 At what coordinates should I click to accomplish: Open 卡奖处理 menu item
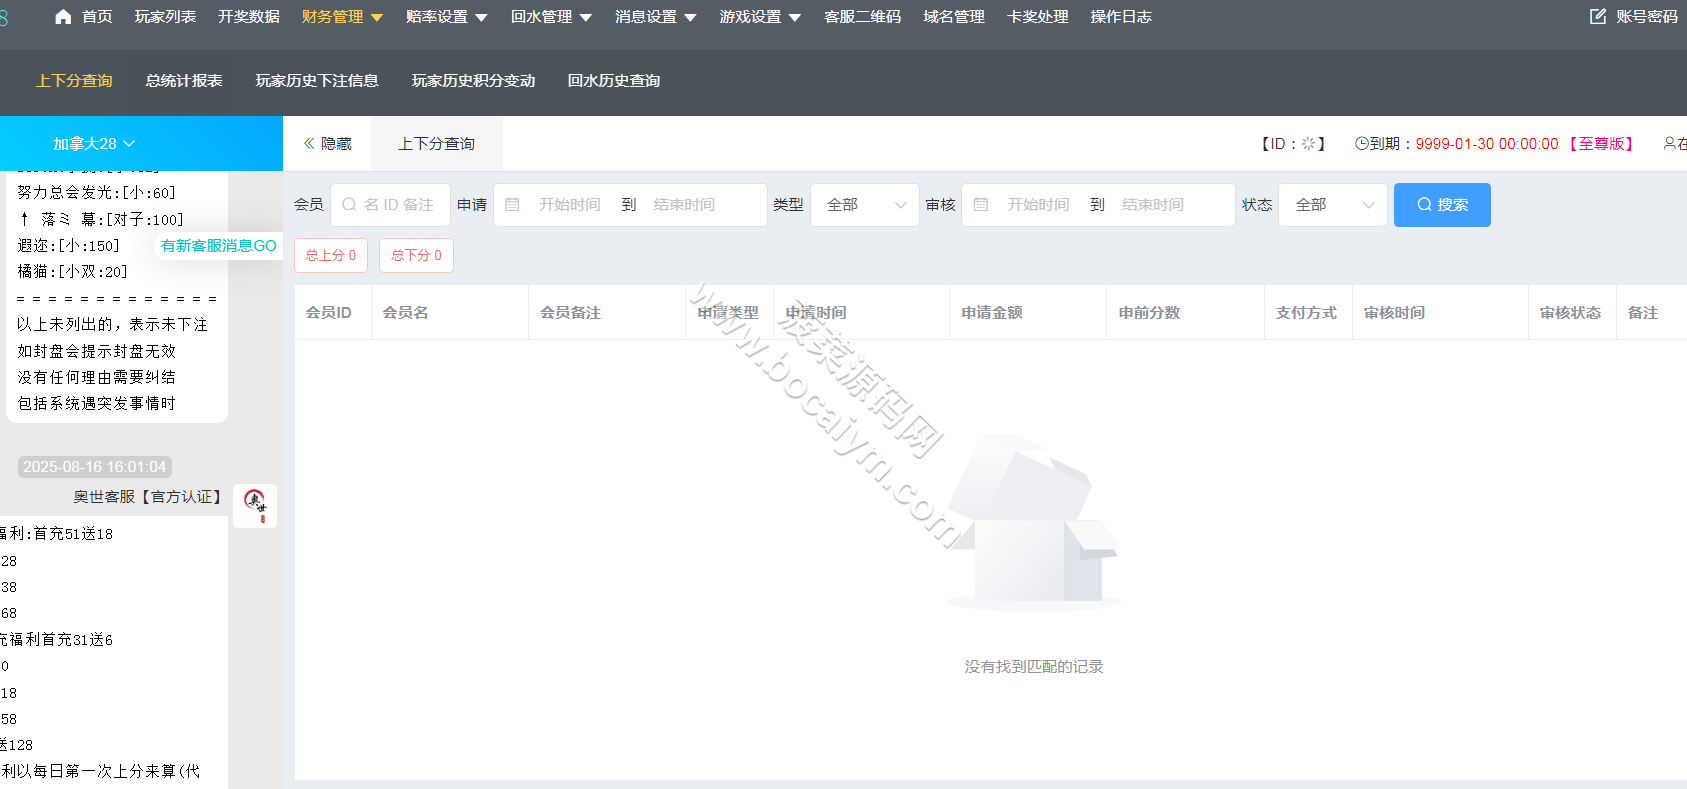[x=1037, y=17]
